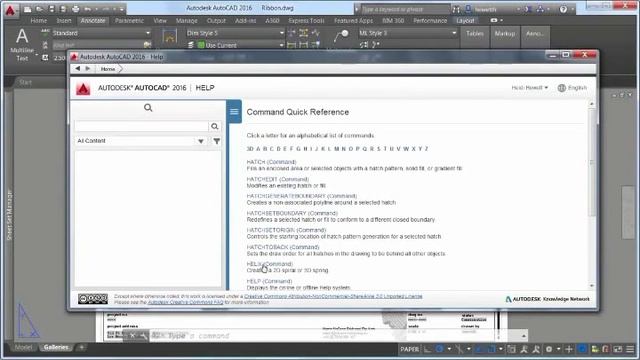
Task: Open the HATCH (Command) link
Action: click(271, 162)
